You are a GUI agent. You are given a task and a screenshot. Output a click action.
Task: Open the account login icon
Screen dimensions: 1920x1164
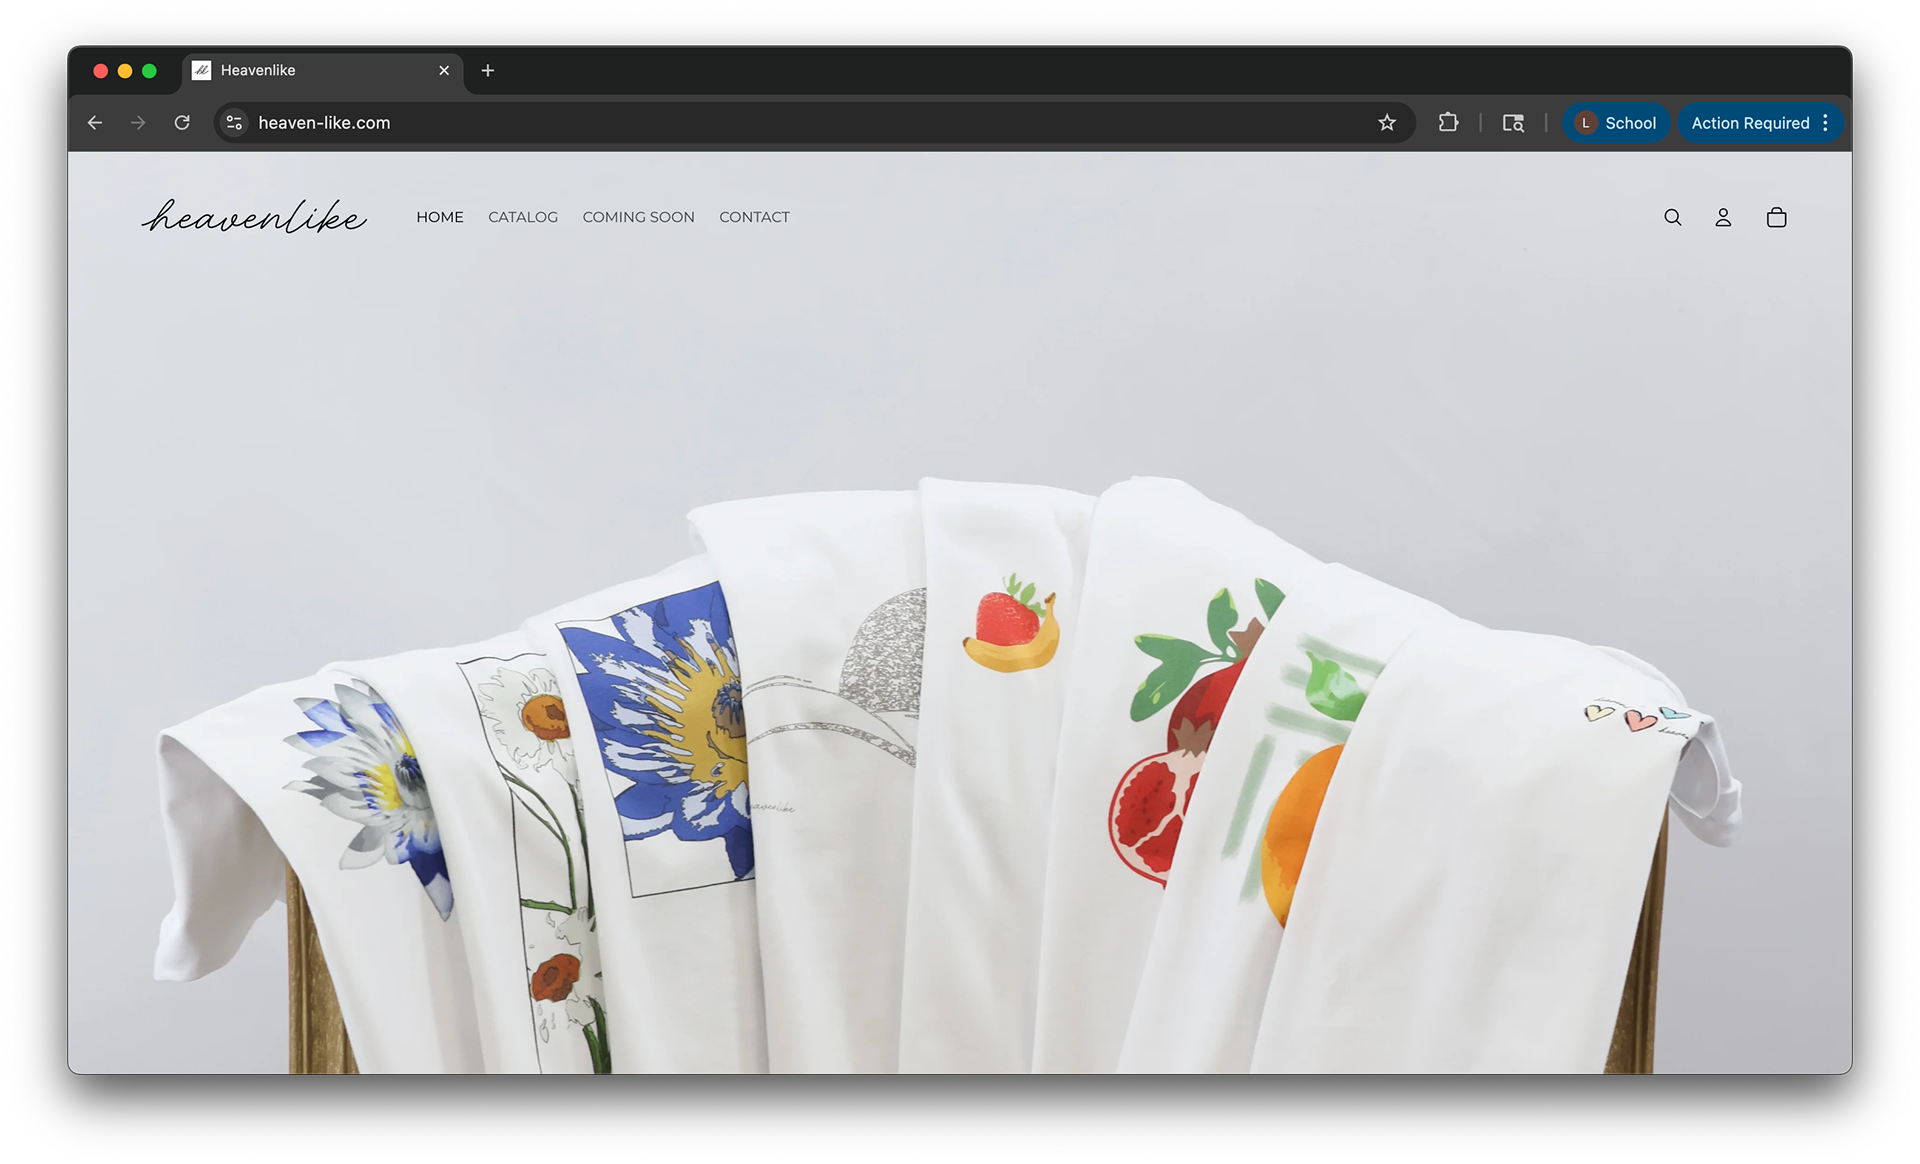pos(1723,217)
